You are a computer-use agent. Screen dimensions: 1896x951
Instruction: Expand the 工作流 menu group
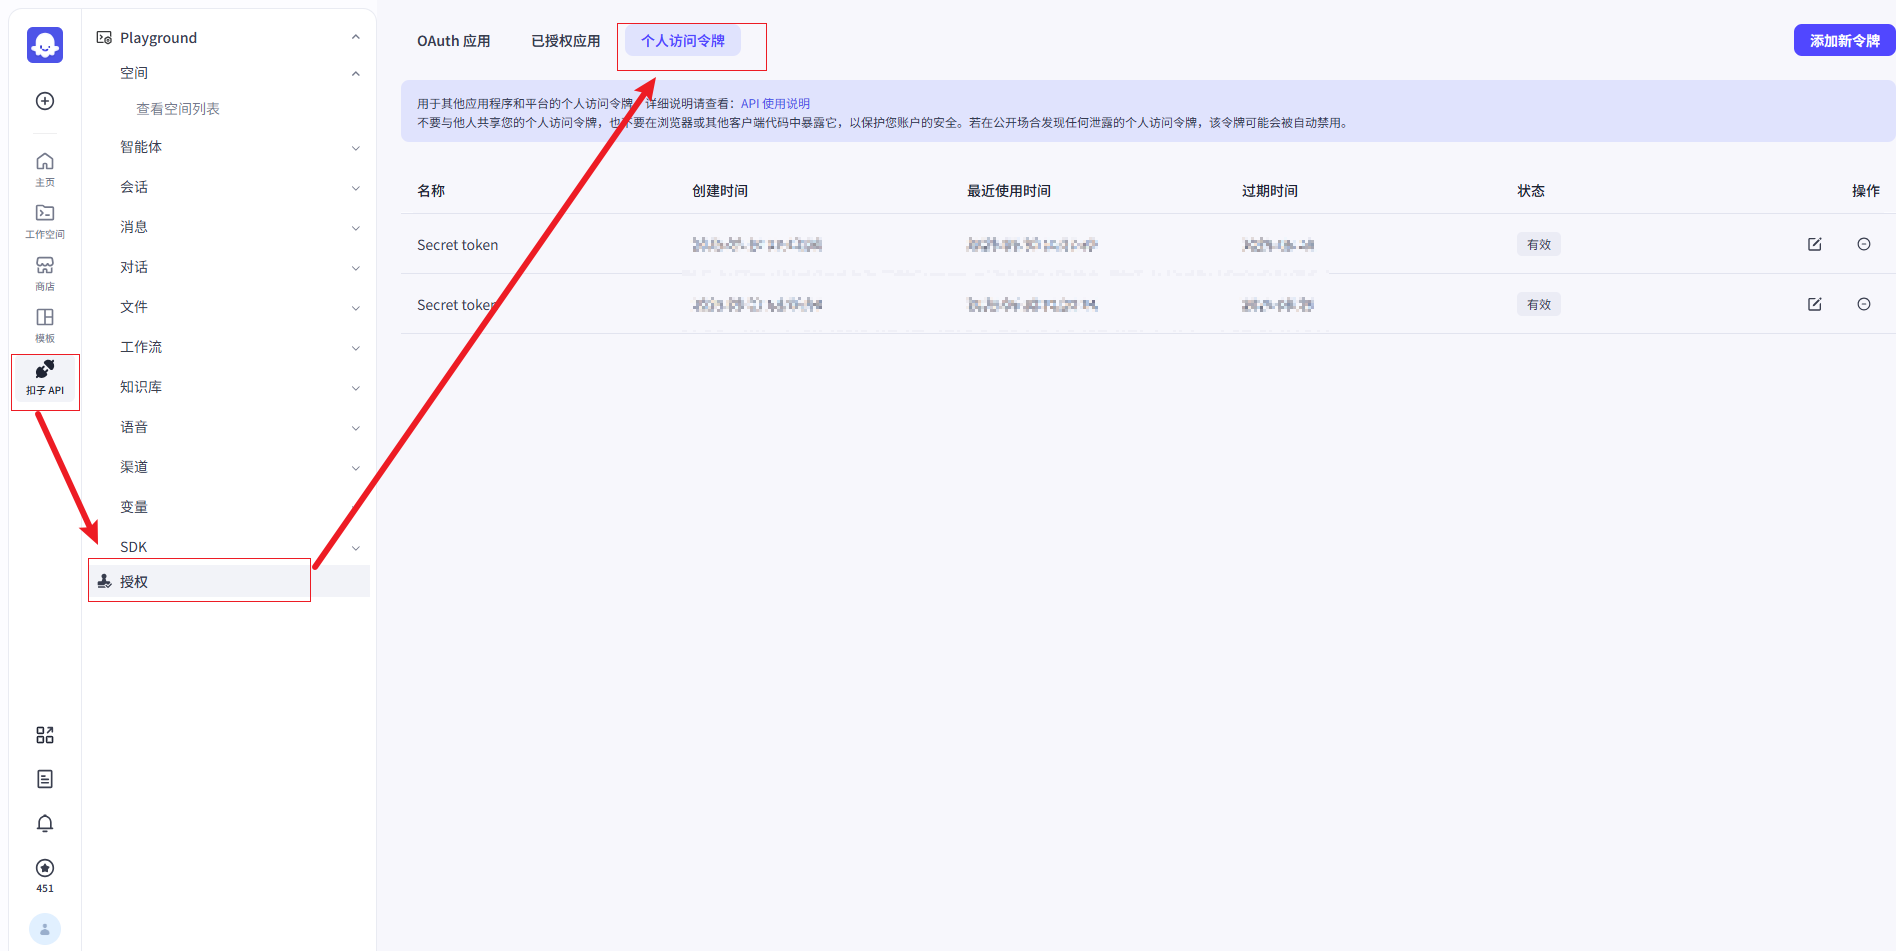(355, 348)
